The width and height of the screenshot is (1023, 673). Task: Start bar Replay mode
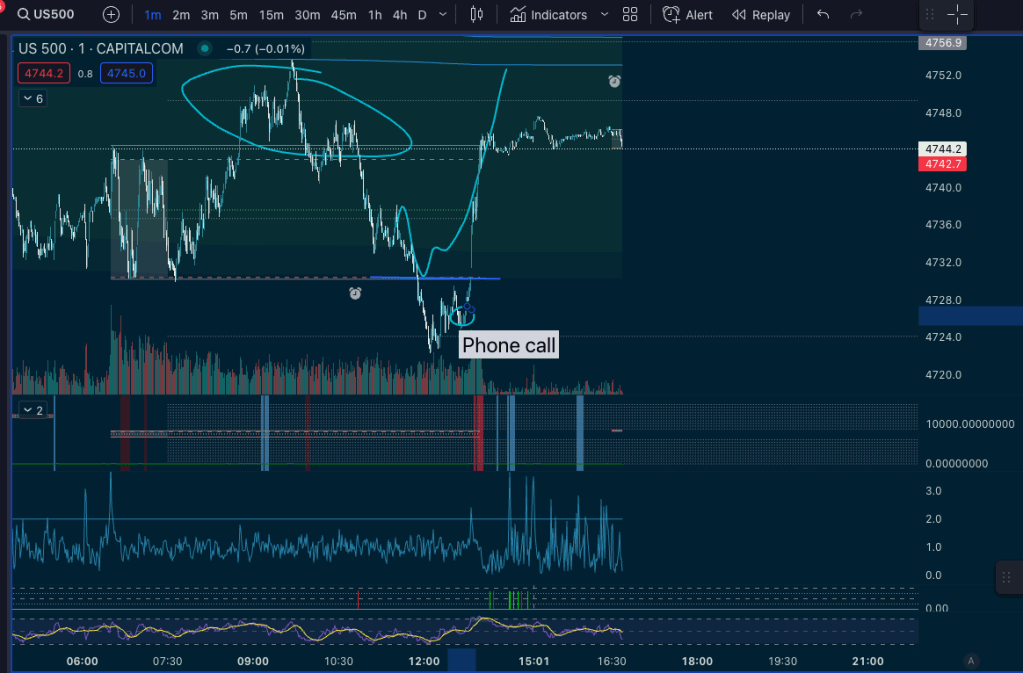tap(760, 15)
